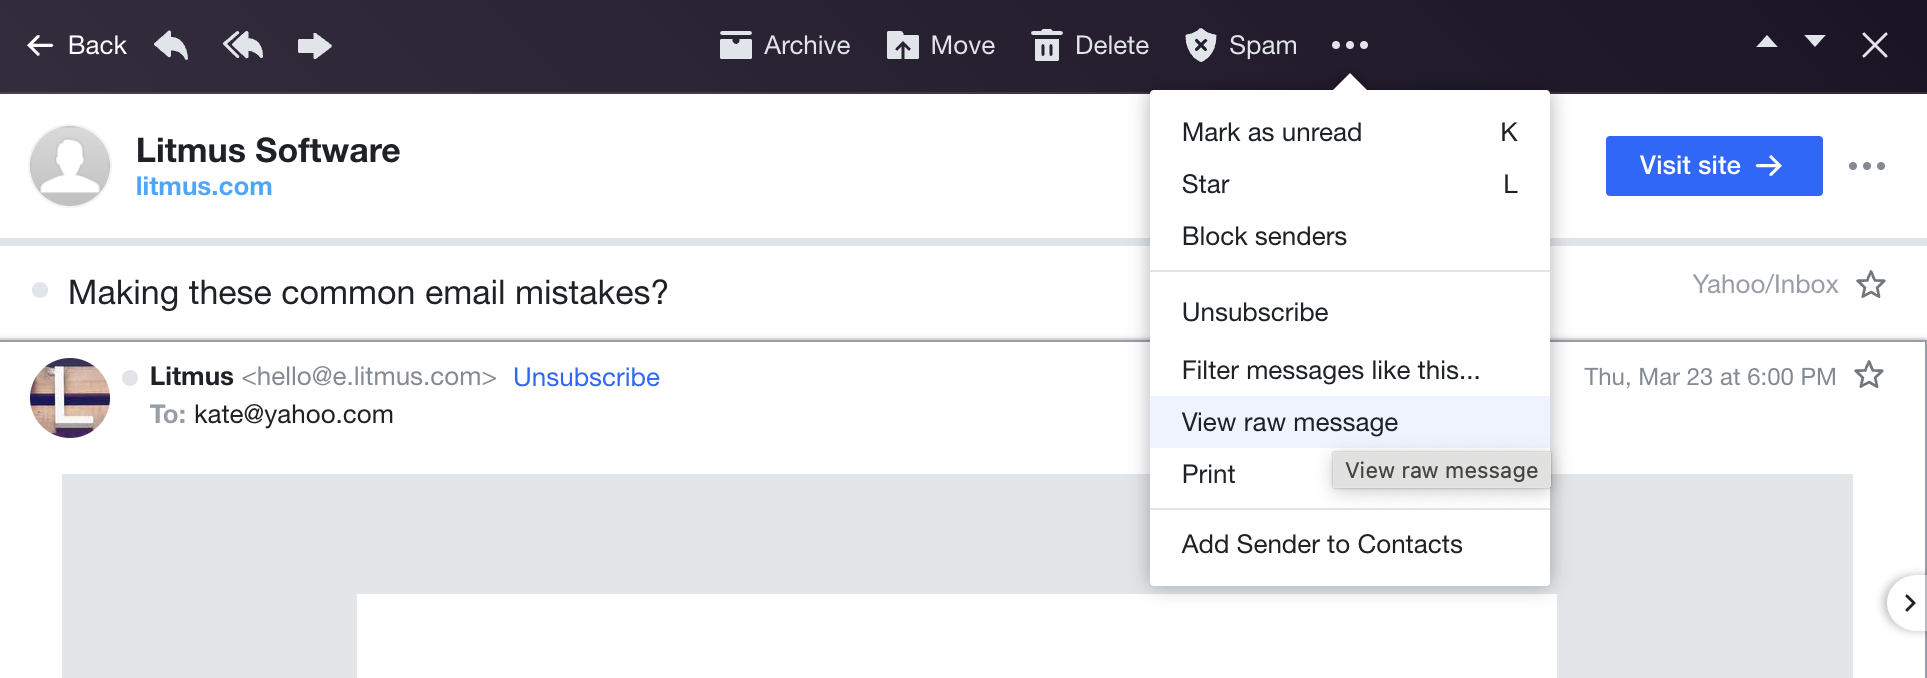Expand the hidden content with right chevron

click(x=1908, y=603)
